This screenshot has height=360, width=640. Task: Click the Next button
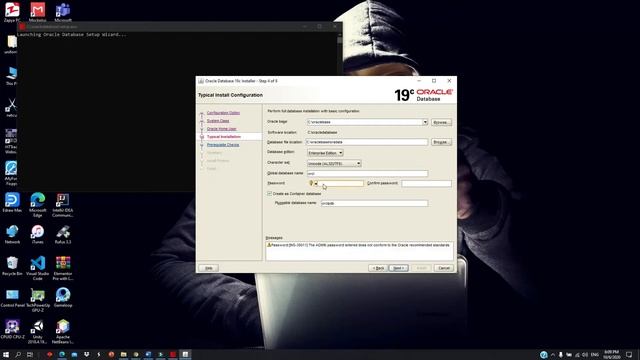tap(398, 268)
